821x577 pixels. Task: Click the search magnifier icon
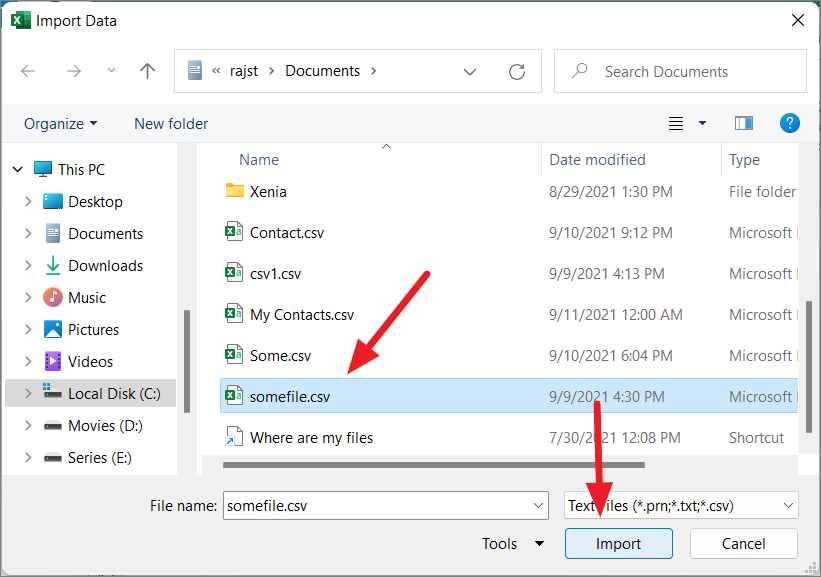pyautogui.click(x=578, y=71)
